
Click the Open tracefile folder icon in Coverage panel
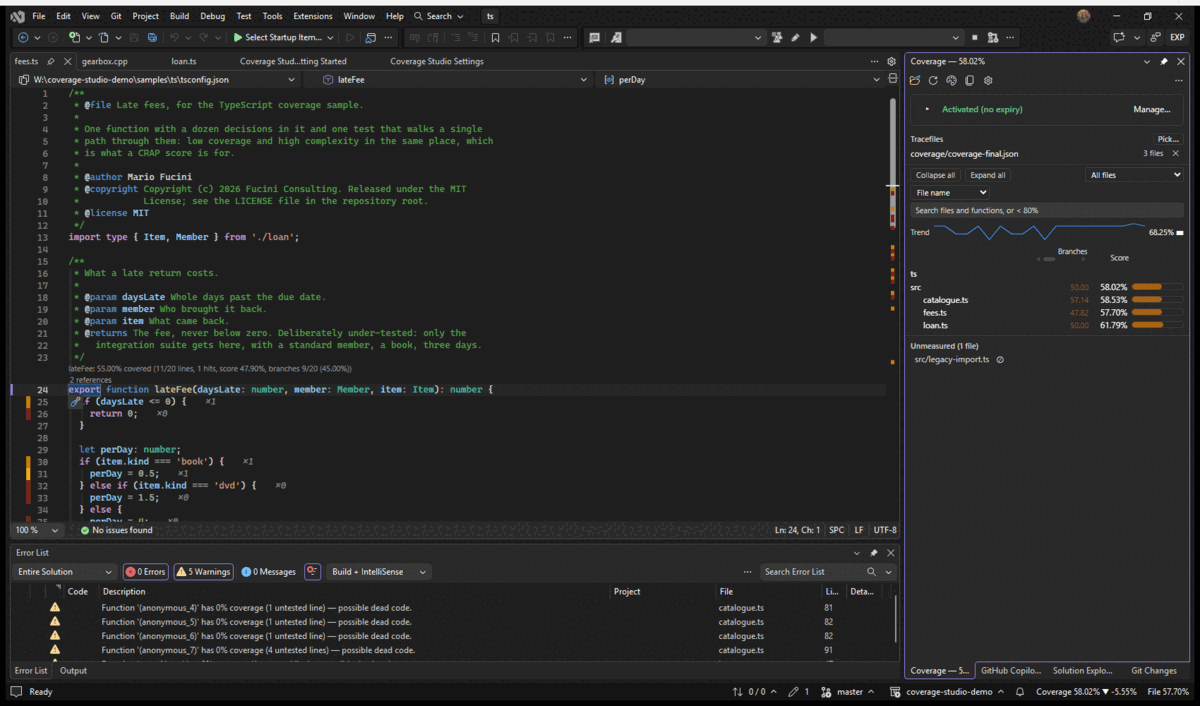coord(915,80)
